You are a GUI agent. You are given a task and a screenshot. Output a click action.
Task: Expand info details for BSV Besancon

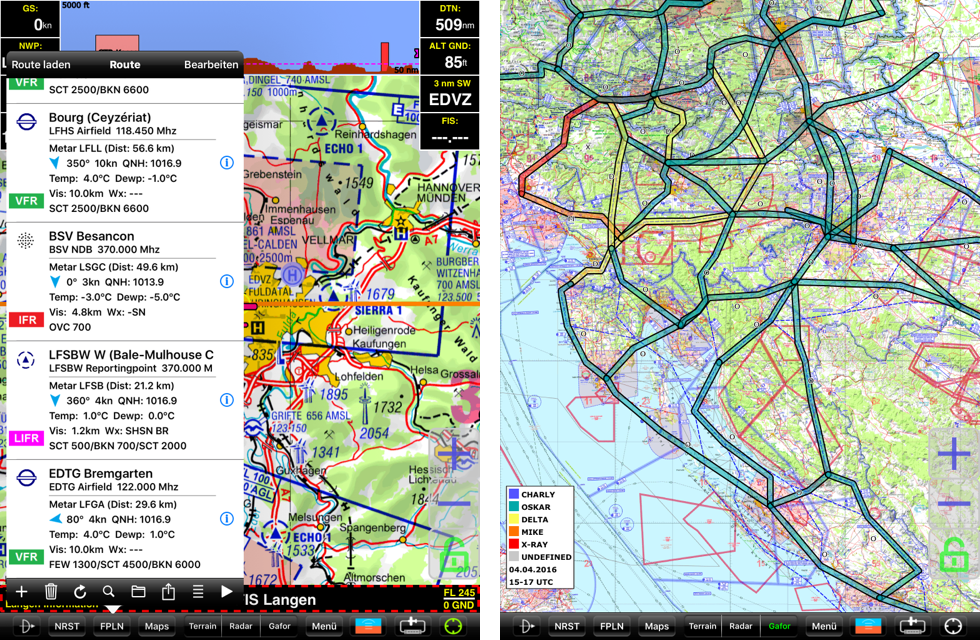(x=227, y=282)
